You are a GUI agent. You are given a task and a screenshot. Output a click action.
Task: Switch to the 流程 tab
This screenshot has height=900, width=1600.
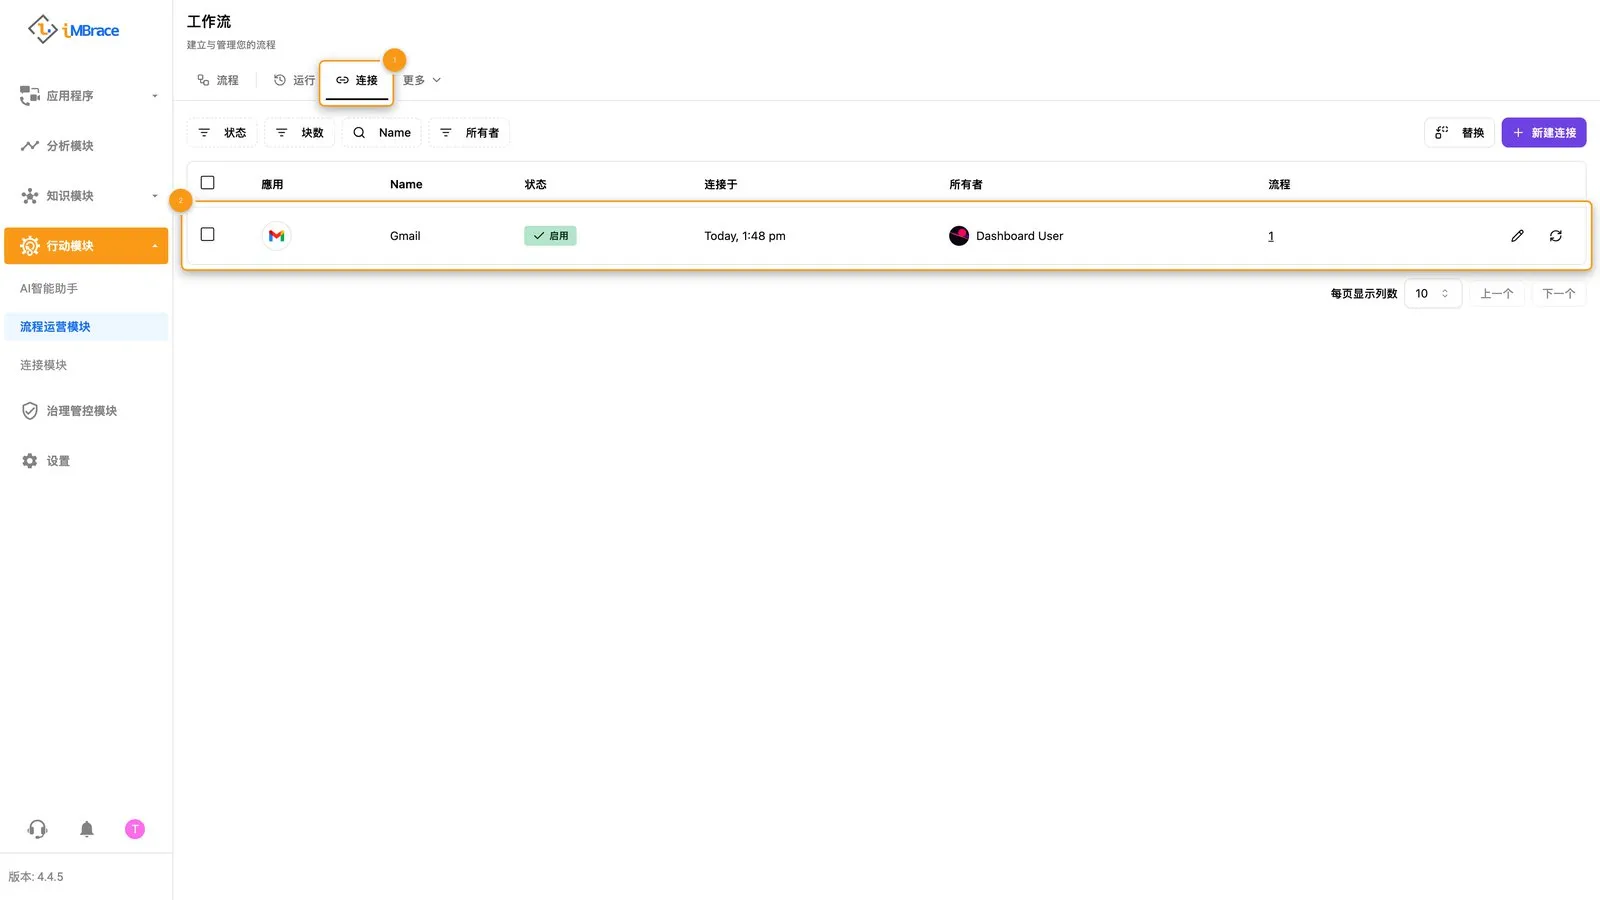(218, 80)
